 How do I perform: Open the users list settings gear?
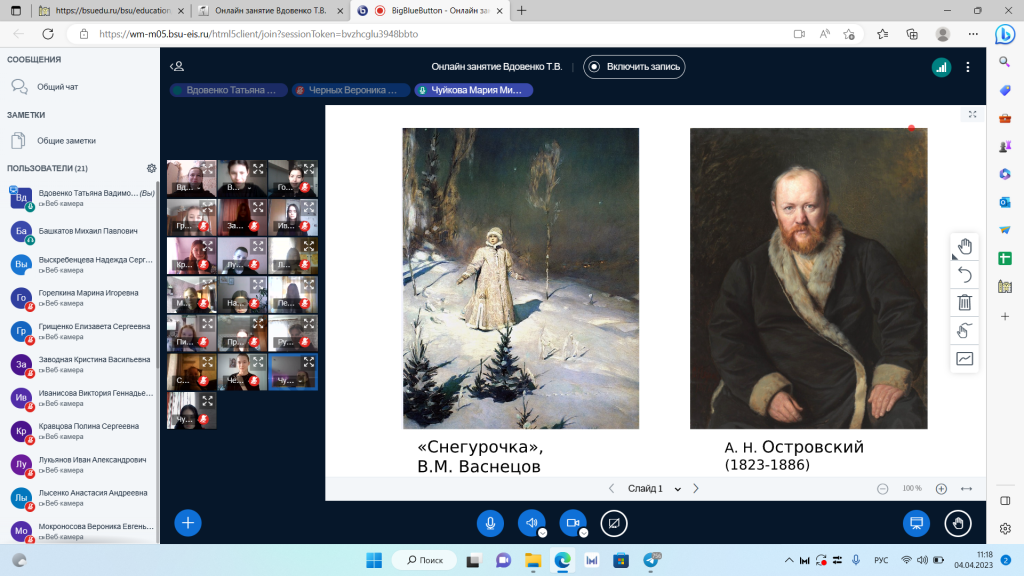(152, 168)
